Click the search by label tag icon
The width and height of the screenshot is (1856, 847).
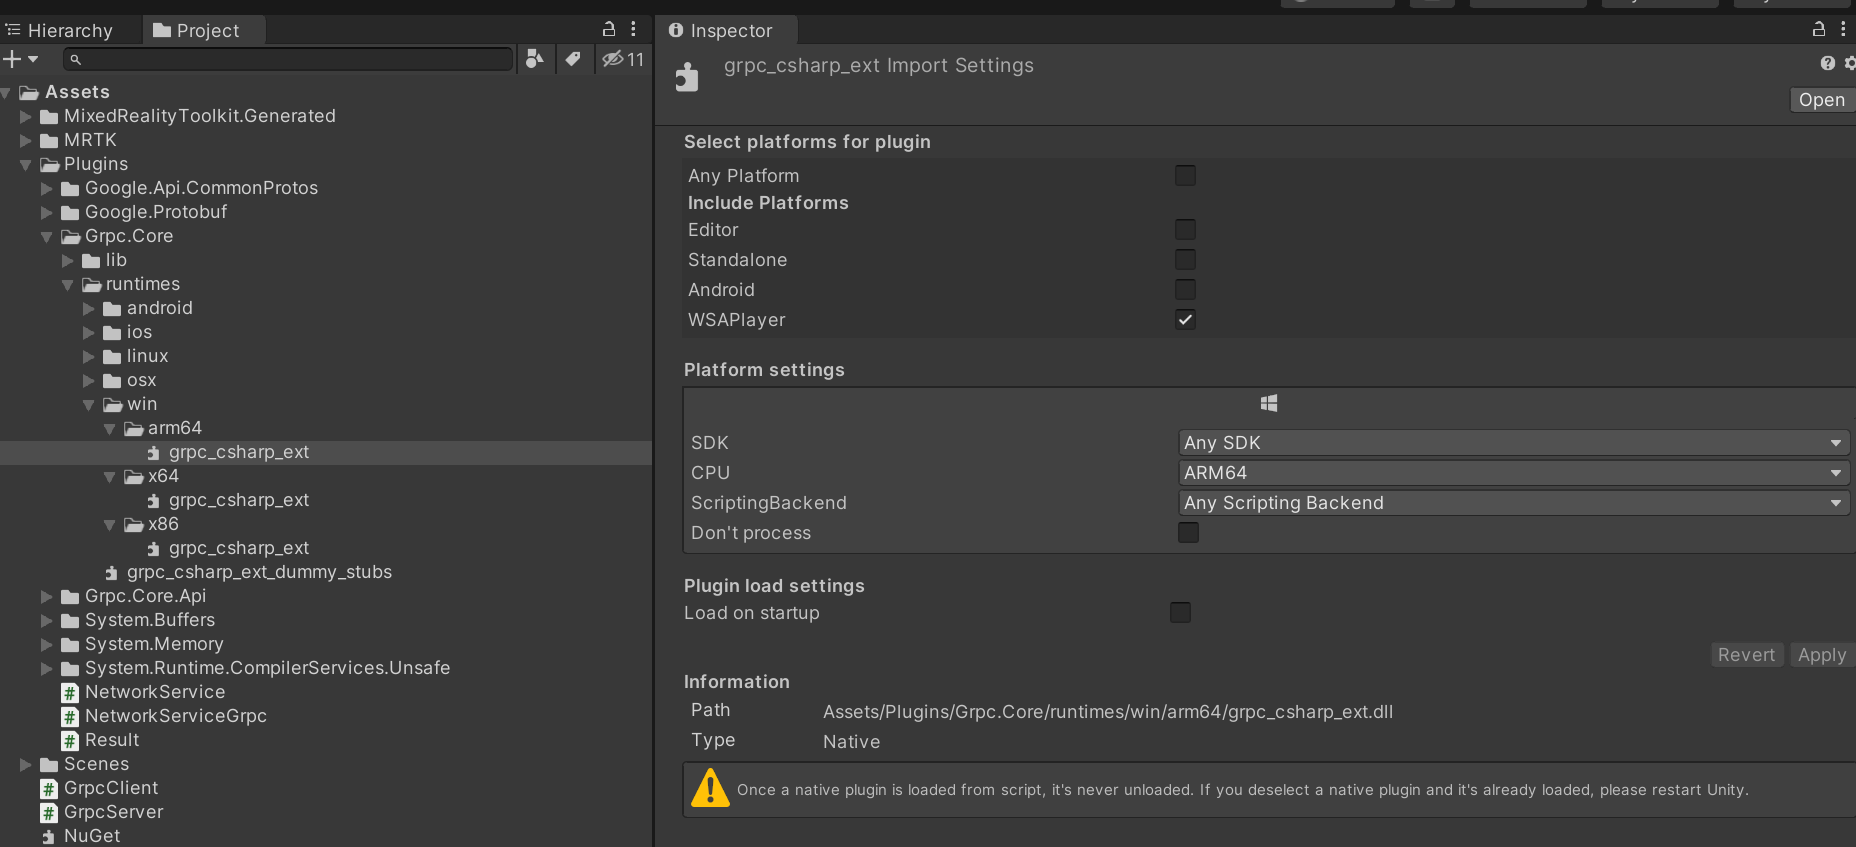[573, 59]
